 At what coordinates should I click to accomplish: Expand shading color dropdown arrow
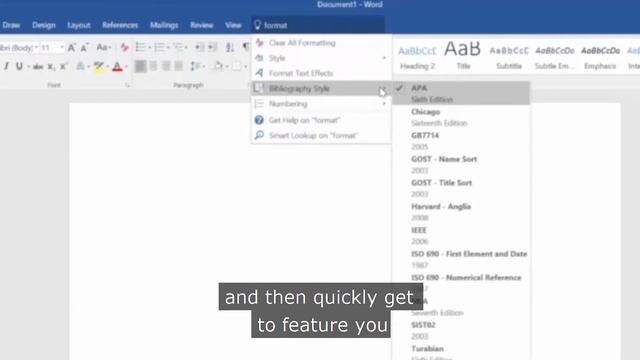[x=227, y=66]
